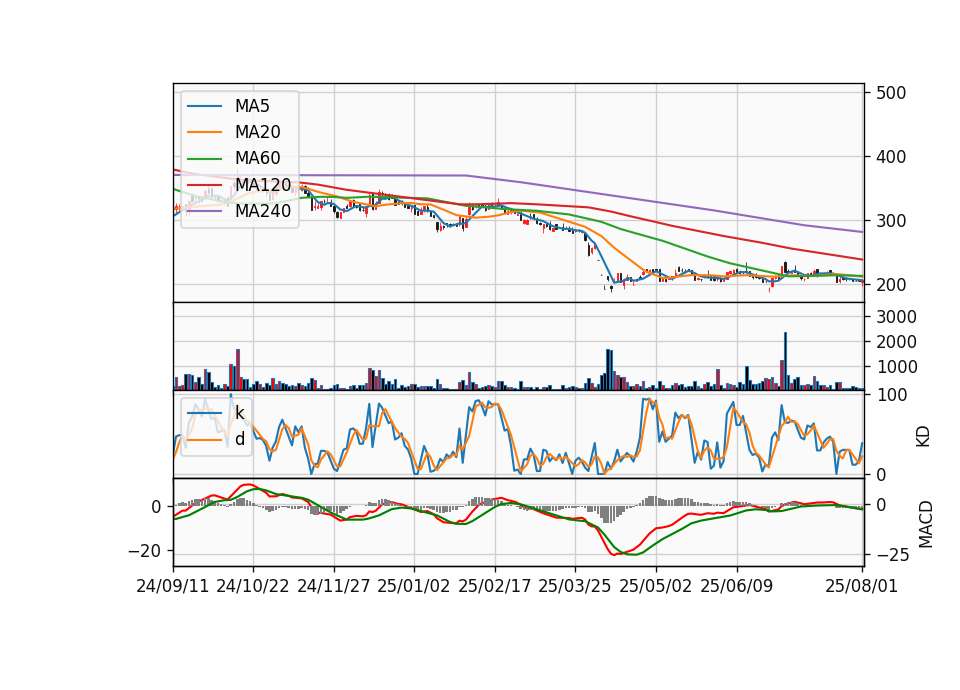Click the orange MA20 legend line swatch
Image resolution: width=960 pixels, height=690 pixels.
click(204, 132)
